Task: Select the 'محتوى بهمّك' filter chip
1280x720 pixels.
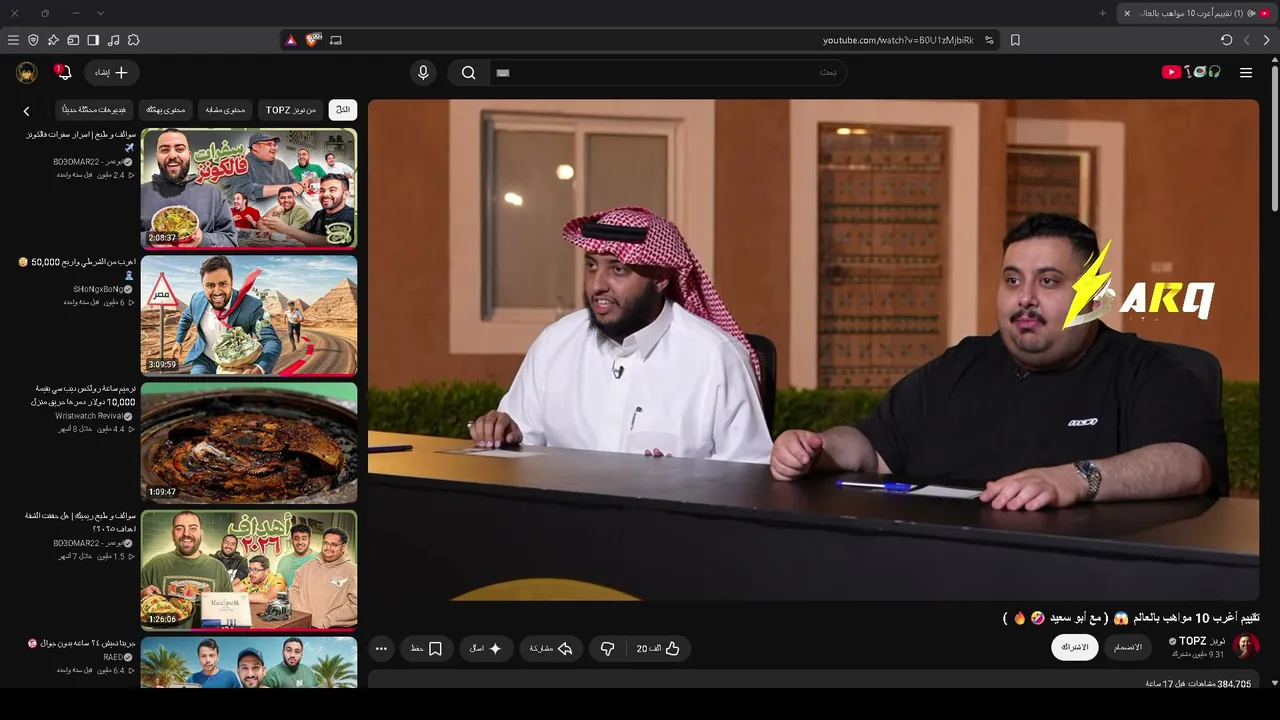Action: coord(166,109)
